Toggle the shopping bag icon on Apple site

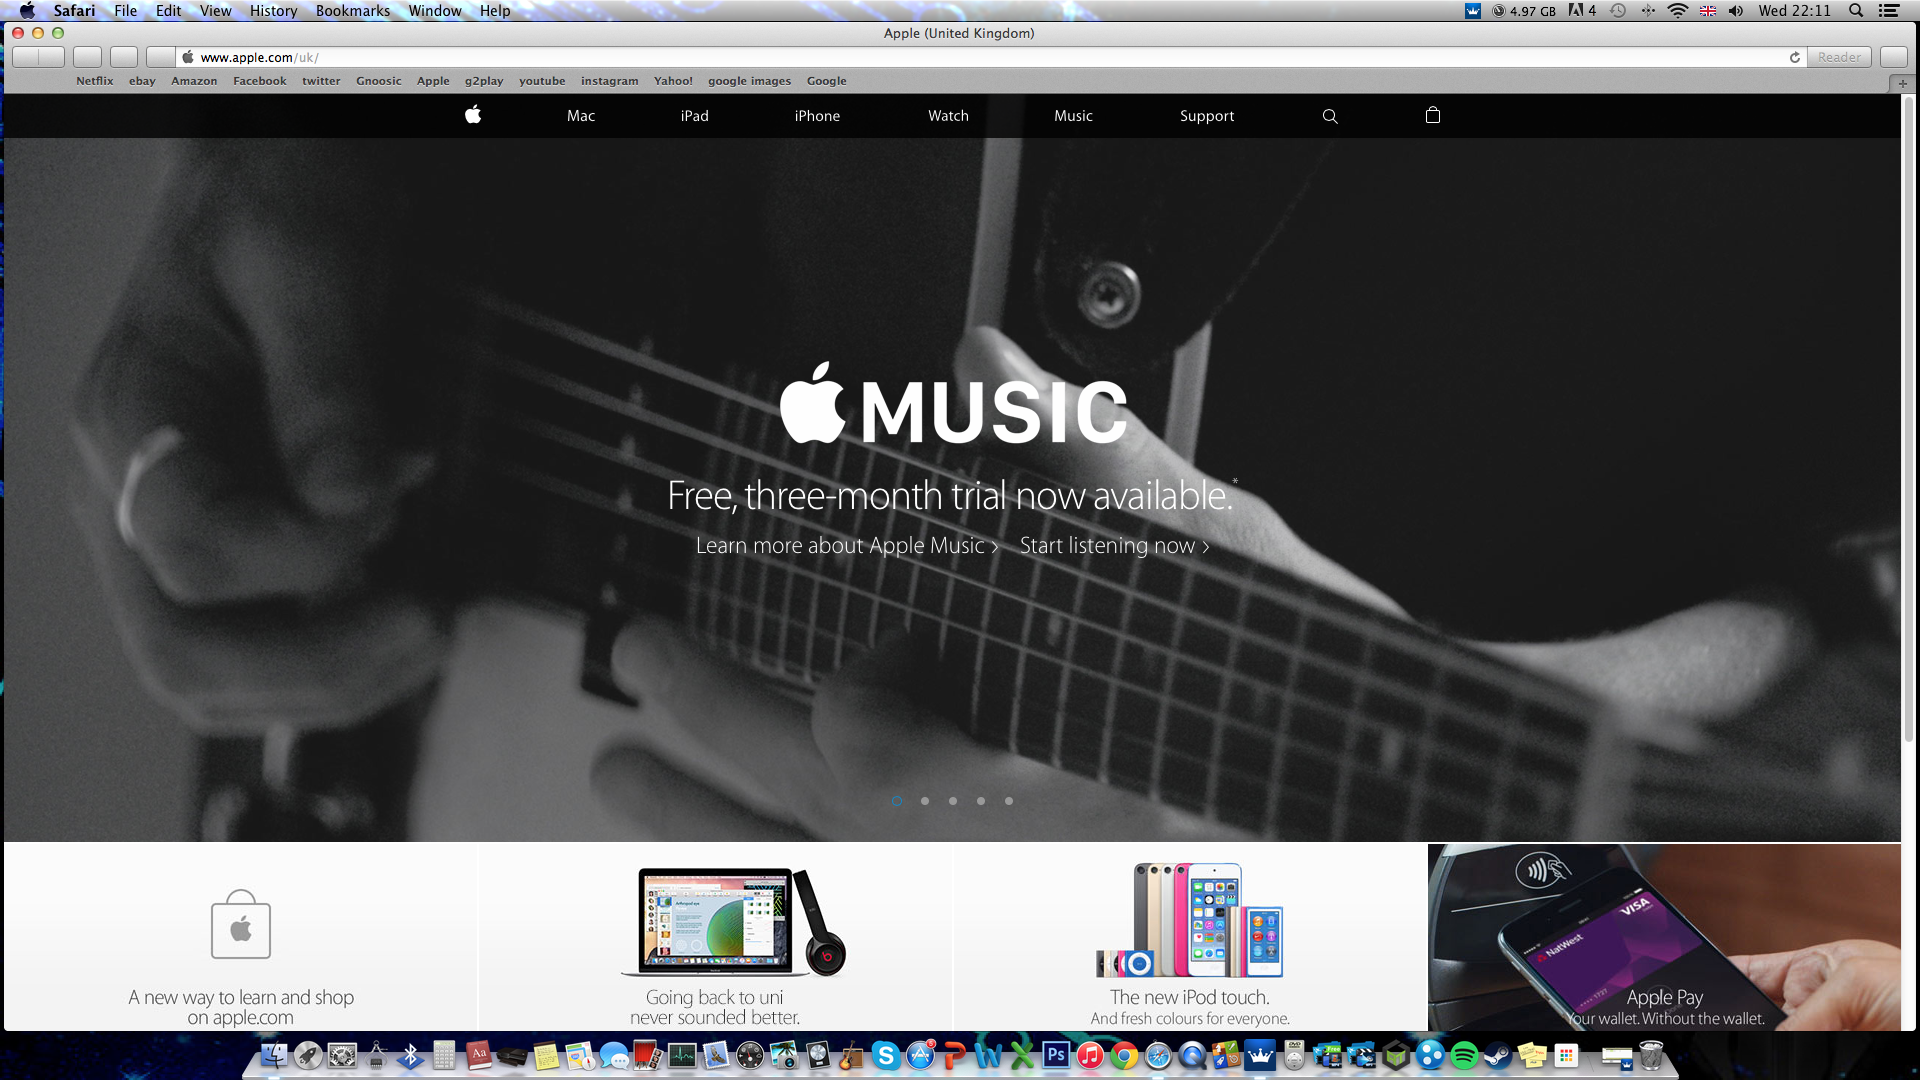pyautogui.click(x=1432, y=116)
